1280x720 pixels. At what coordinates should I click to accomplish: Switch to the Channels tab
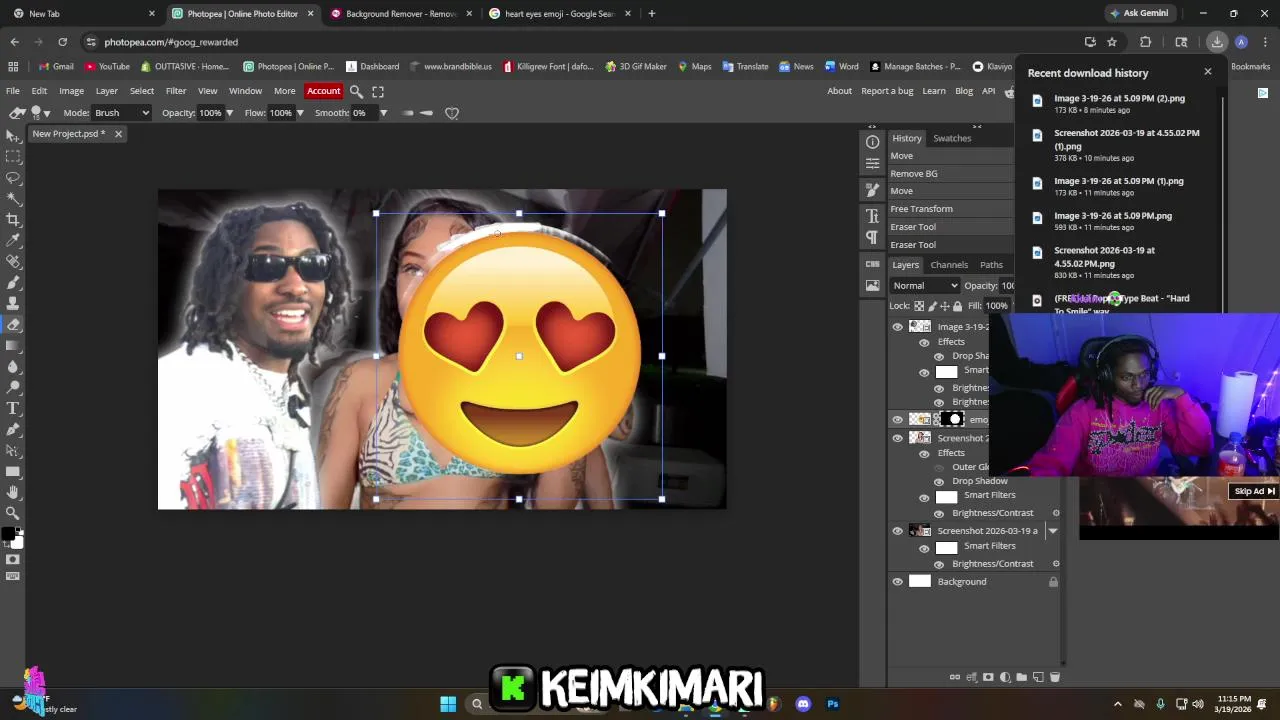[949, 265]
